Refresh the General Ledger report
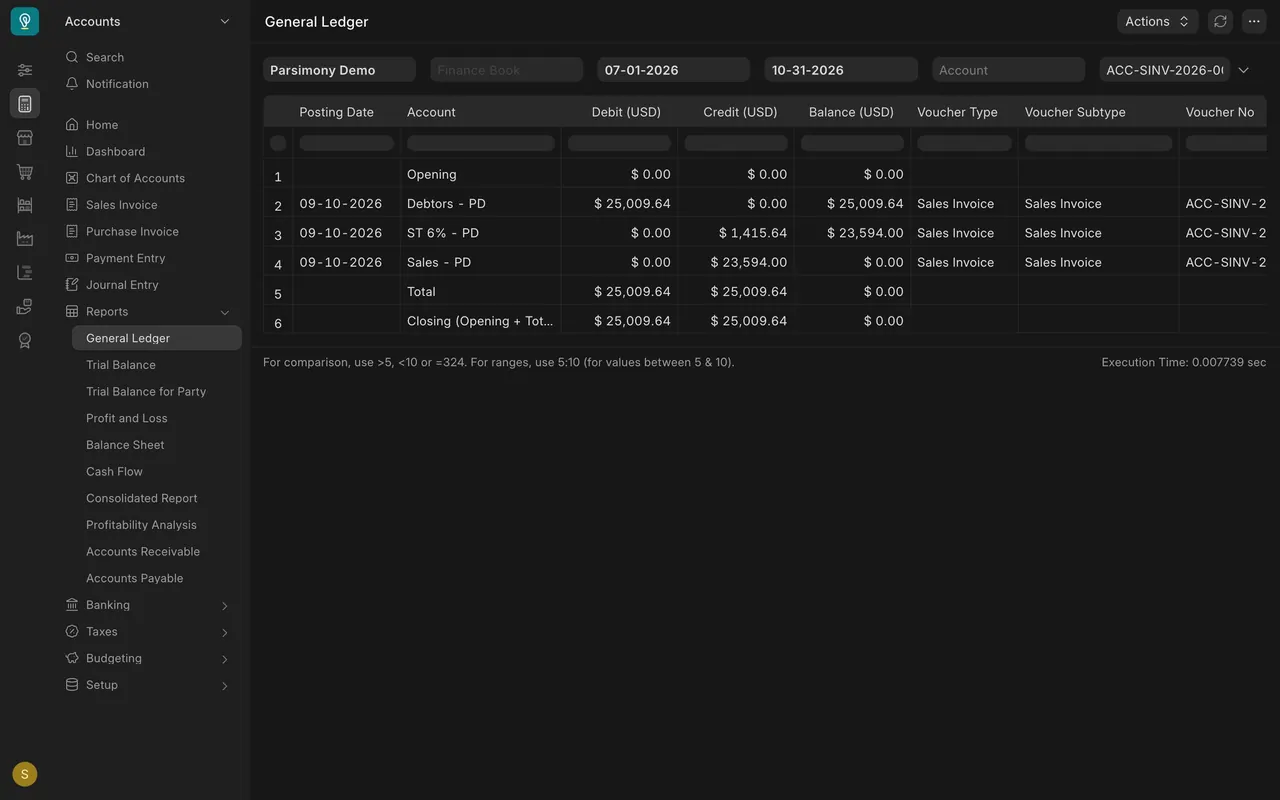 (1220, 21)
